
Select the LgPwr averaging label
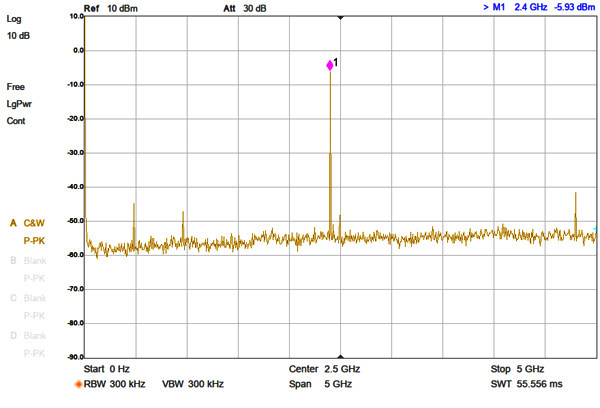click(19, 104)
